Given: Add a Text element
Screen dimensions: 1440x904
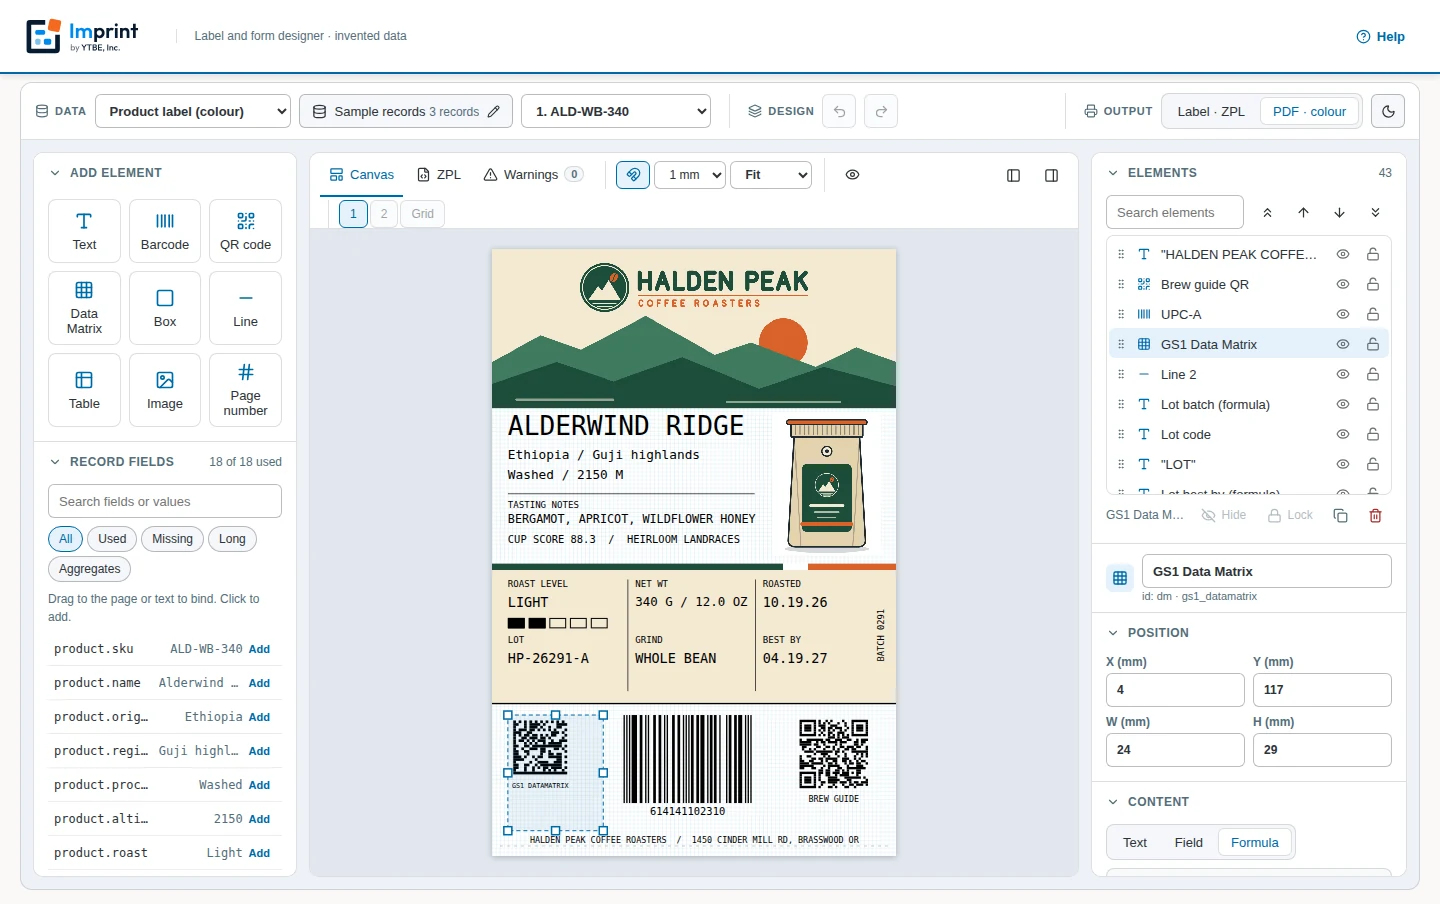Looking at the screenshot, I should [84, 231].
